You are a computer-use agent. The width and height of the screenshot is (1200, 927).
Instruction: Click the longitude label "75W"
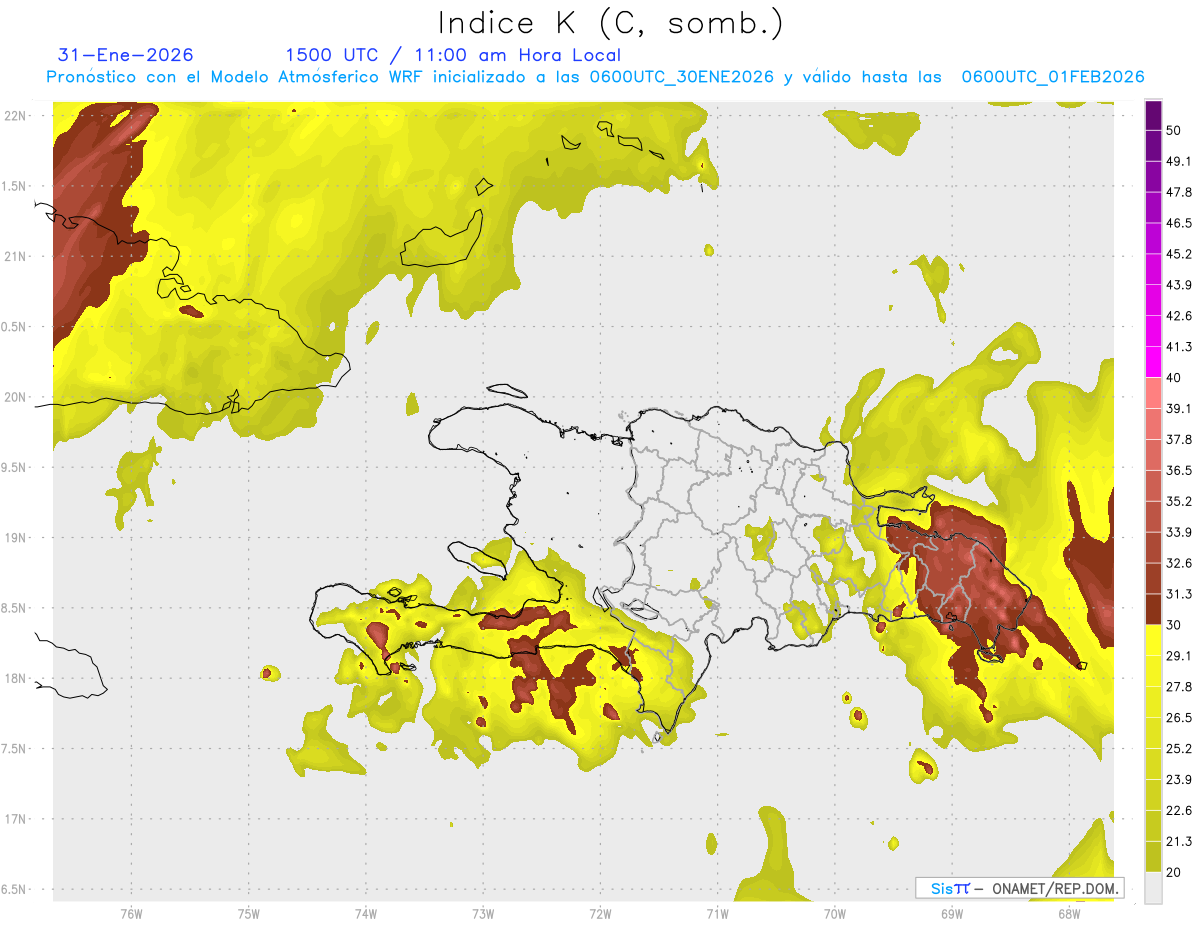(249, 914)
